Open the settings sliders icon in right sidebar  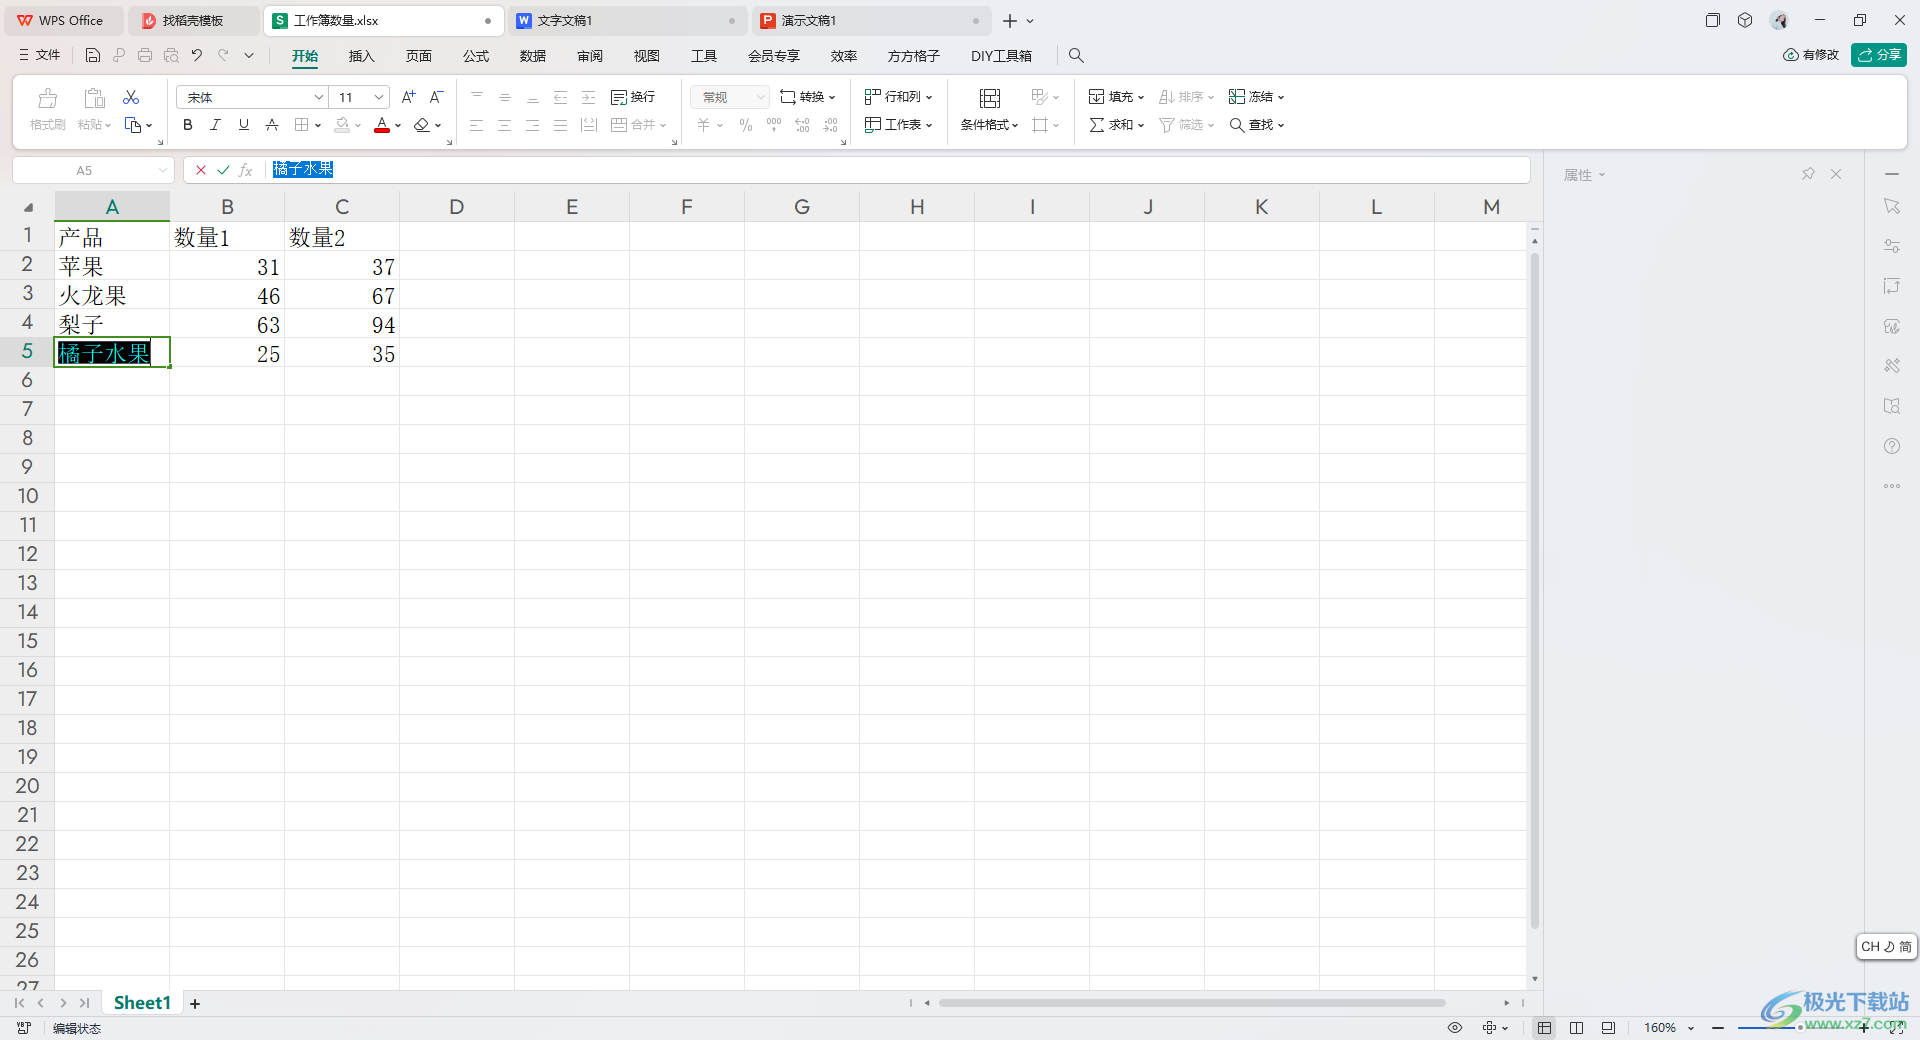[1892, 246]
